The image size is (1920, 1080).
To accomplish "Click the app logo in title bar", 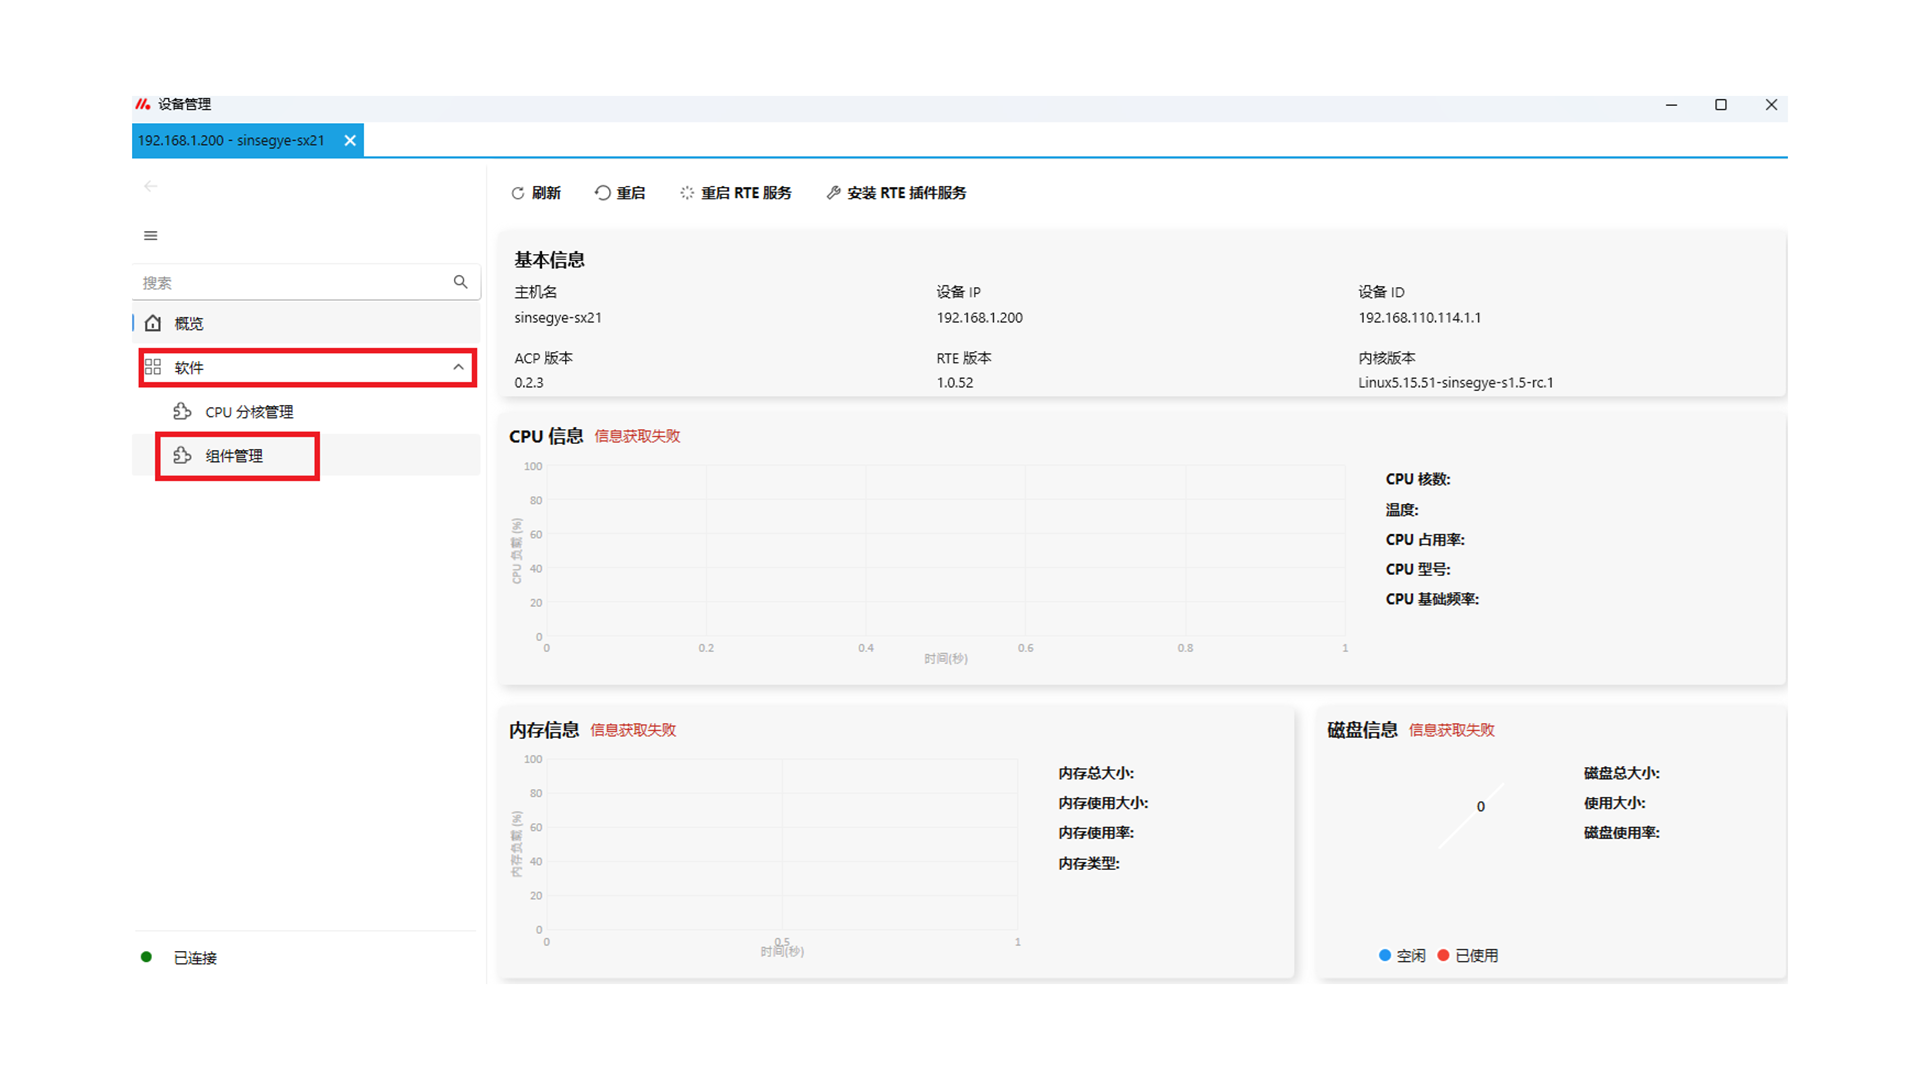I will pyautogui.click(x=143, y=104).
